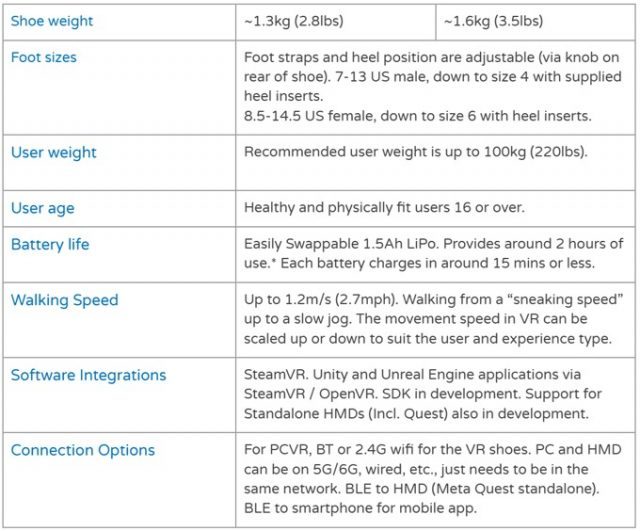Screen dimensions: 640x531
Task: Click the "Software Integrations" row label
Action: (x=88, y=375)
